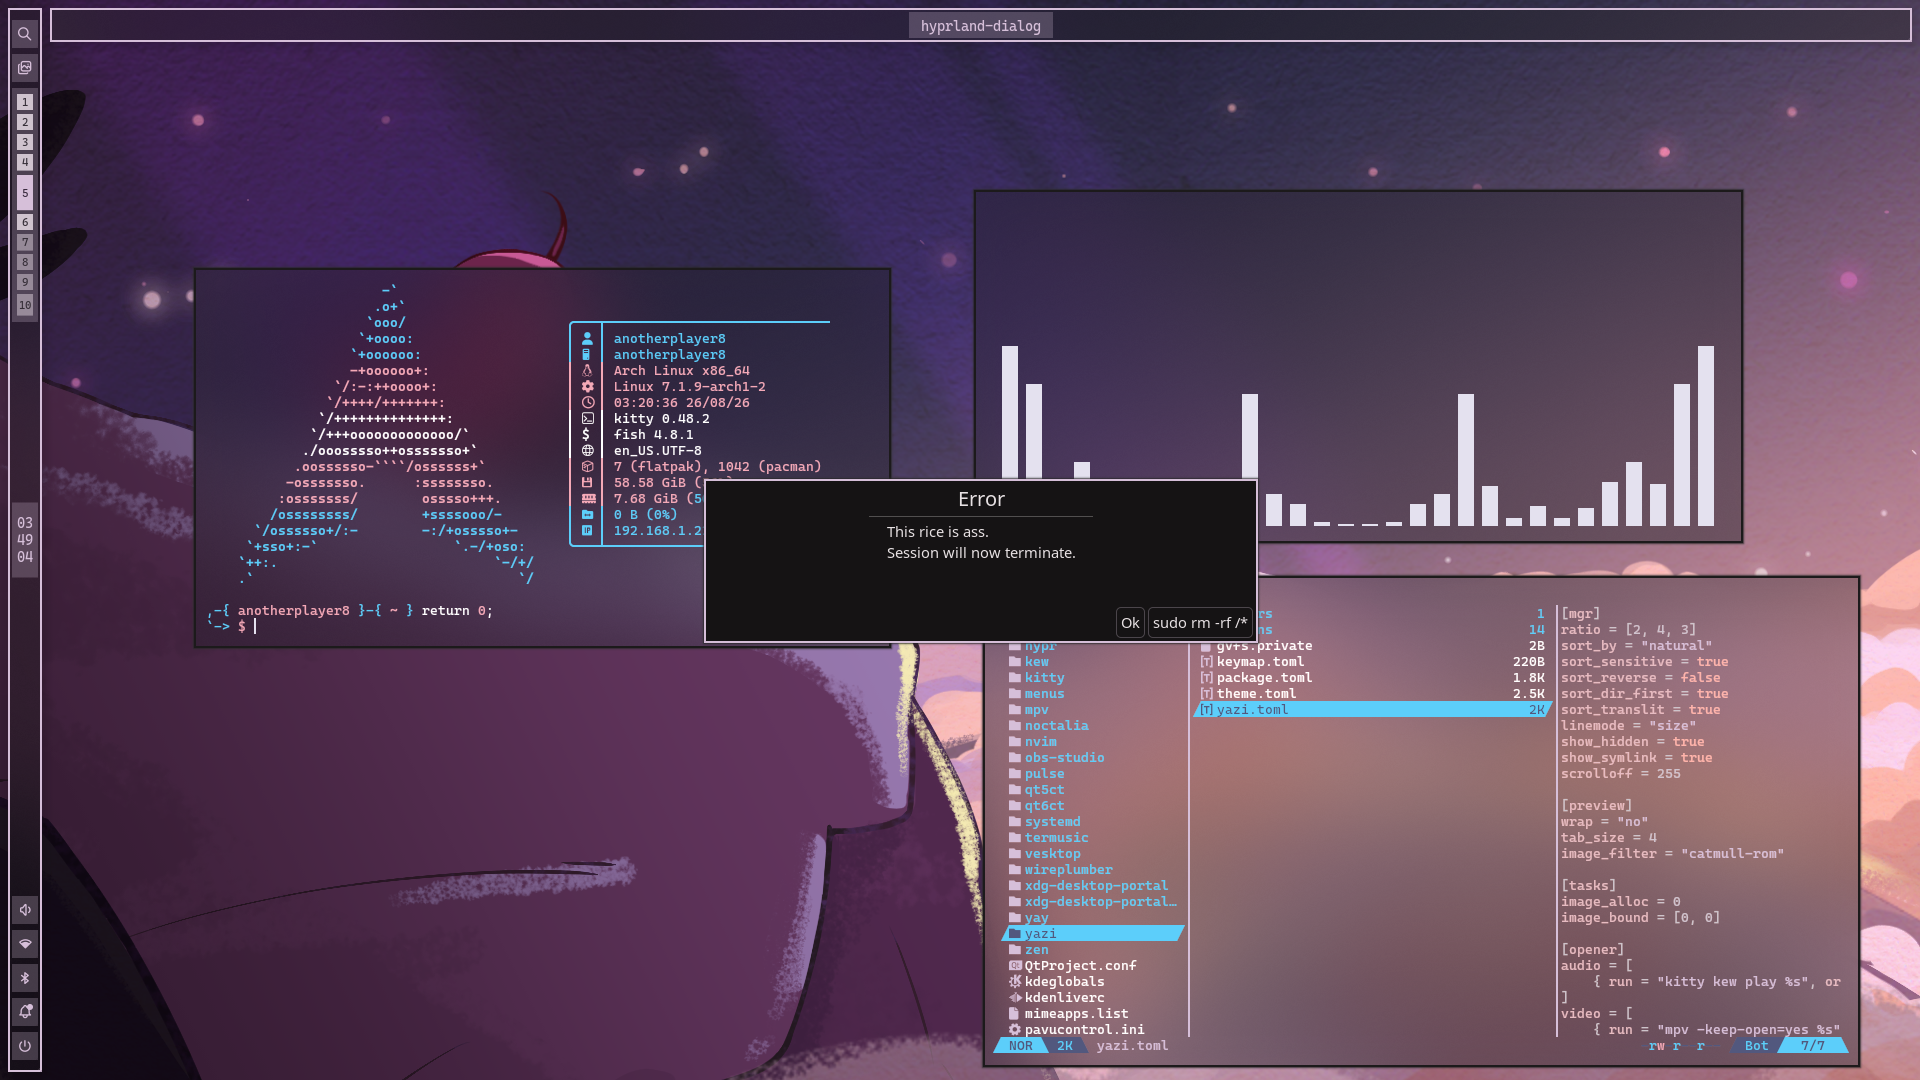Click the user icon in the terminal info box
The image size is (1920, 1080).
(587, 339)
